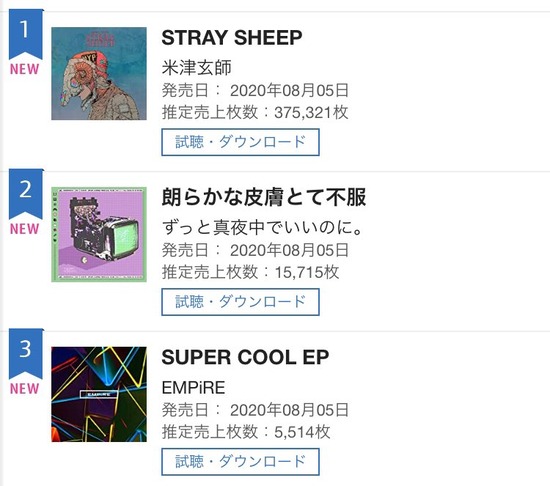
Task: Click 試聴・ダウンロード button for STRAY SHEEP
Action: (240, 142)
